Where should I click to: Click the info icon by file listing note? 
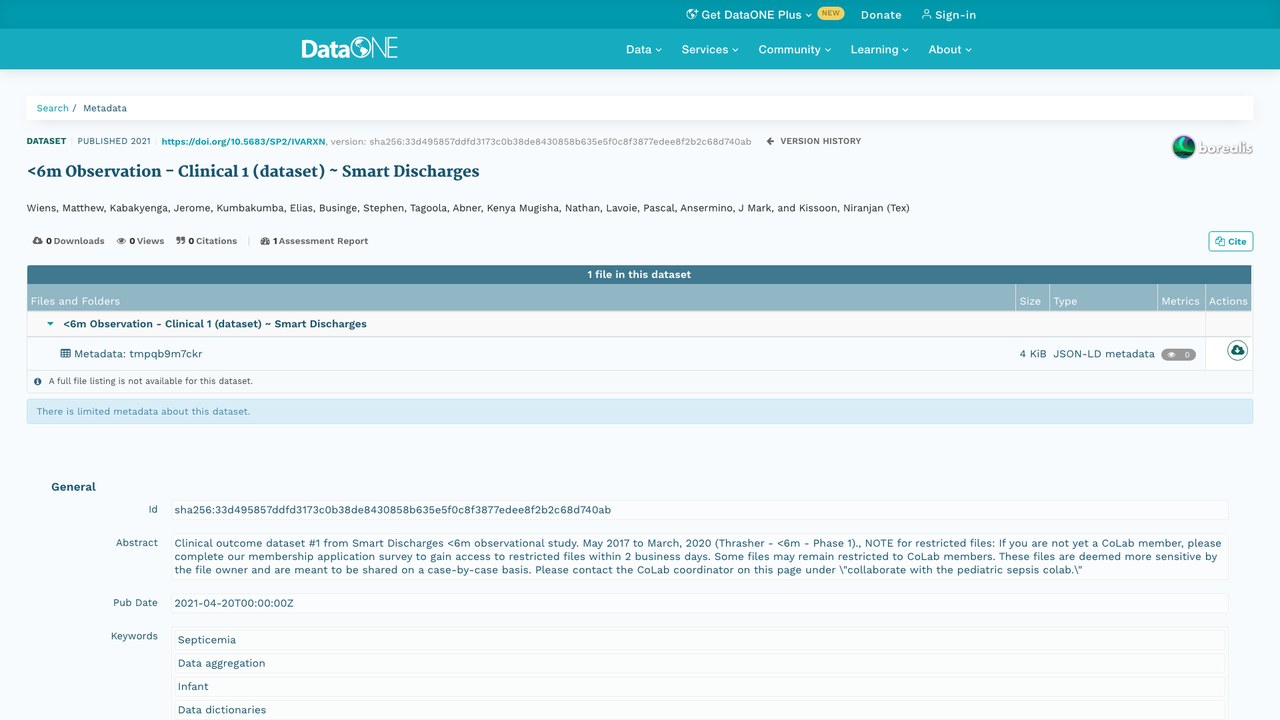(x=38, y=381)
